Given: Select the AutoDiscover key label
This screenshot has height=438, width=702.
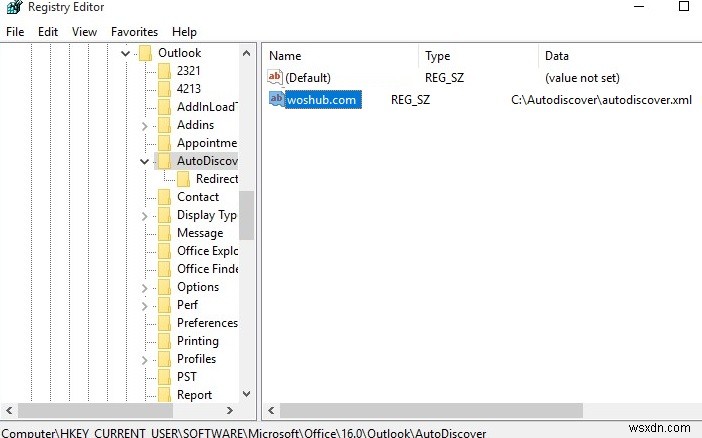Looking at the screenshot, I should [207, 161].
